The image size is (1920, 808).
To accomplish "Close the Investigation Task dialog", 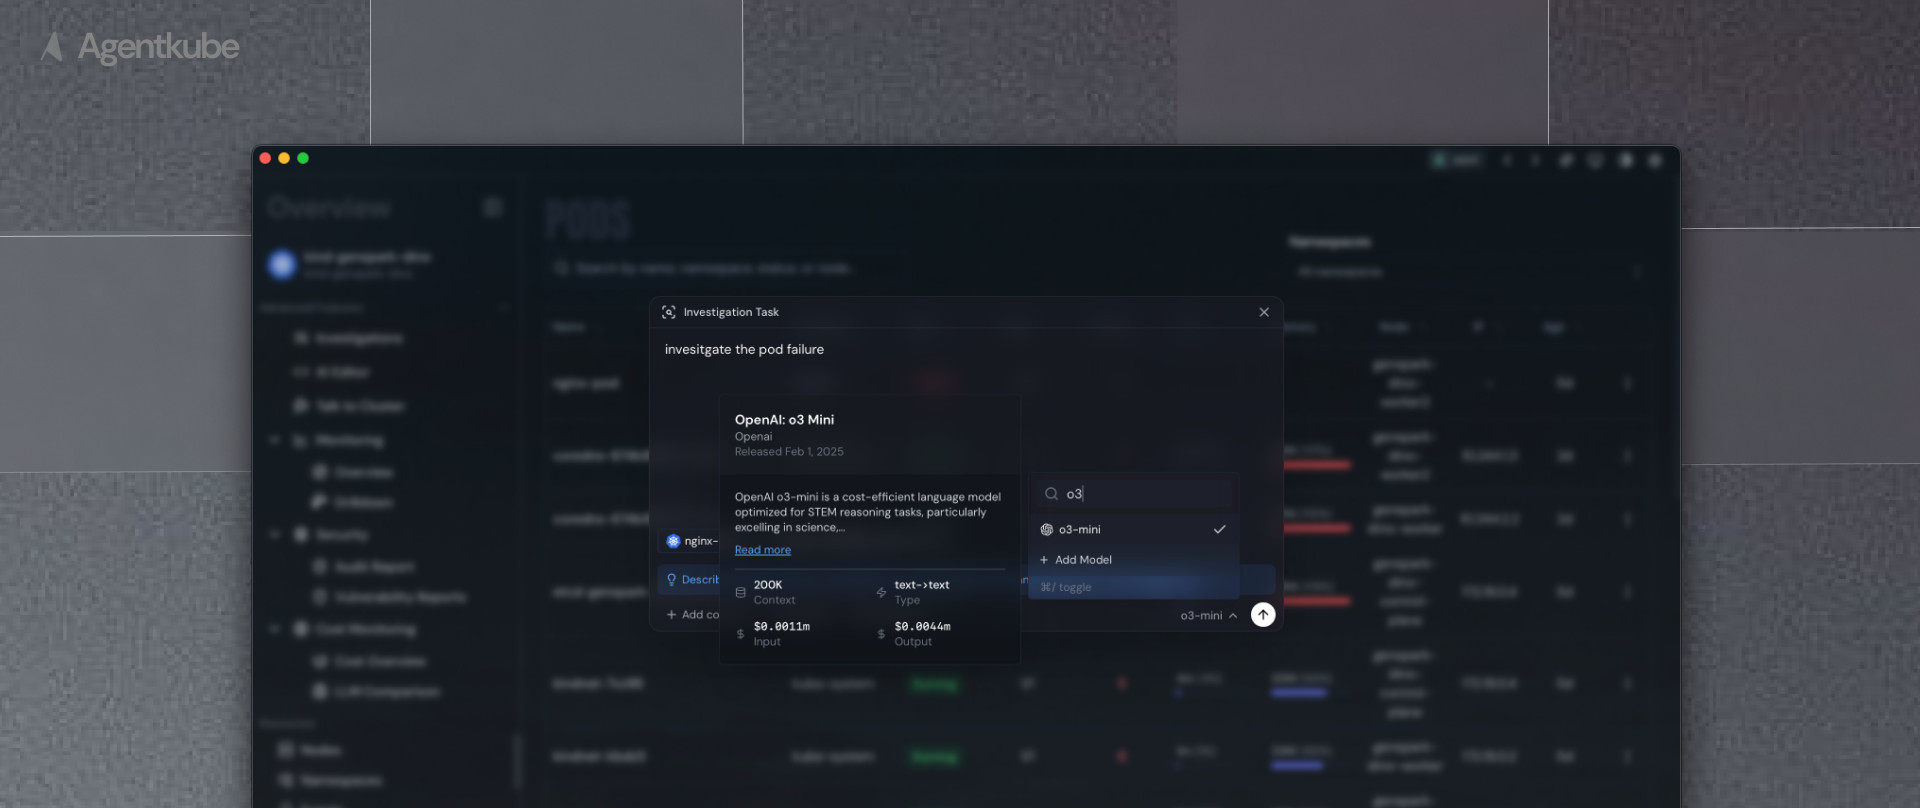I will click(x=1264, y=312).
